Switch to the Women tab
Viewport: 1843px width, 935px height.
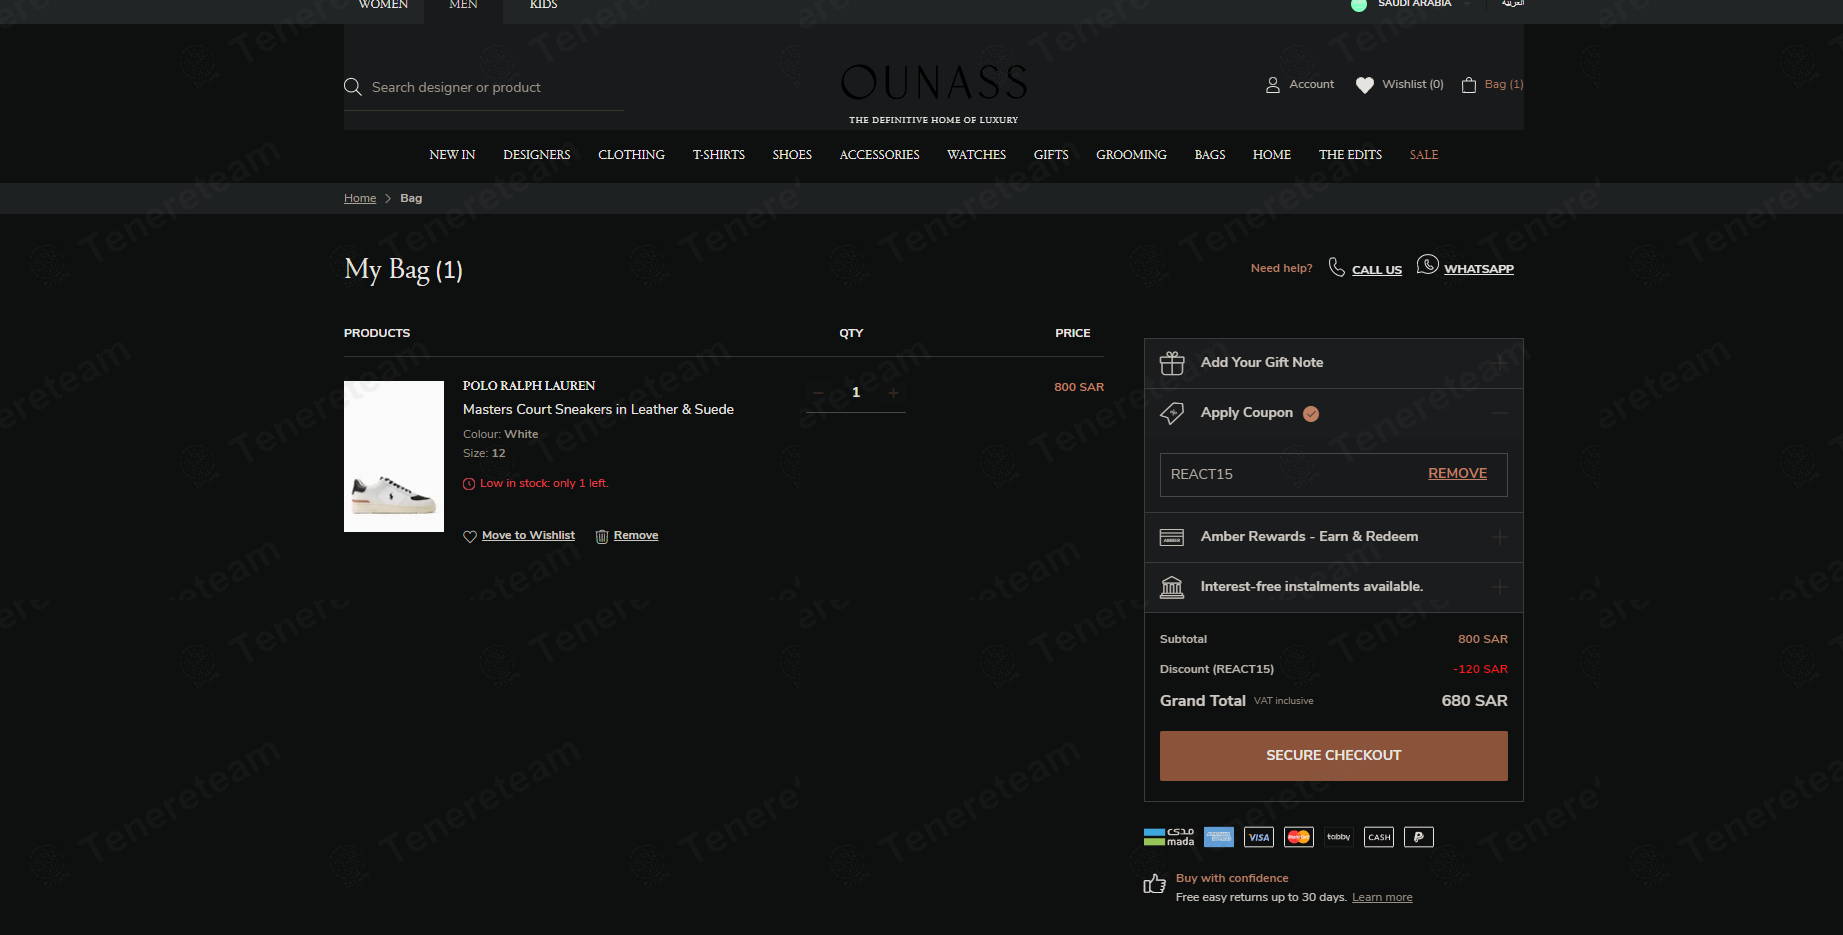click(383, 5)
